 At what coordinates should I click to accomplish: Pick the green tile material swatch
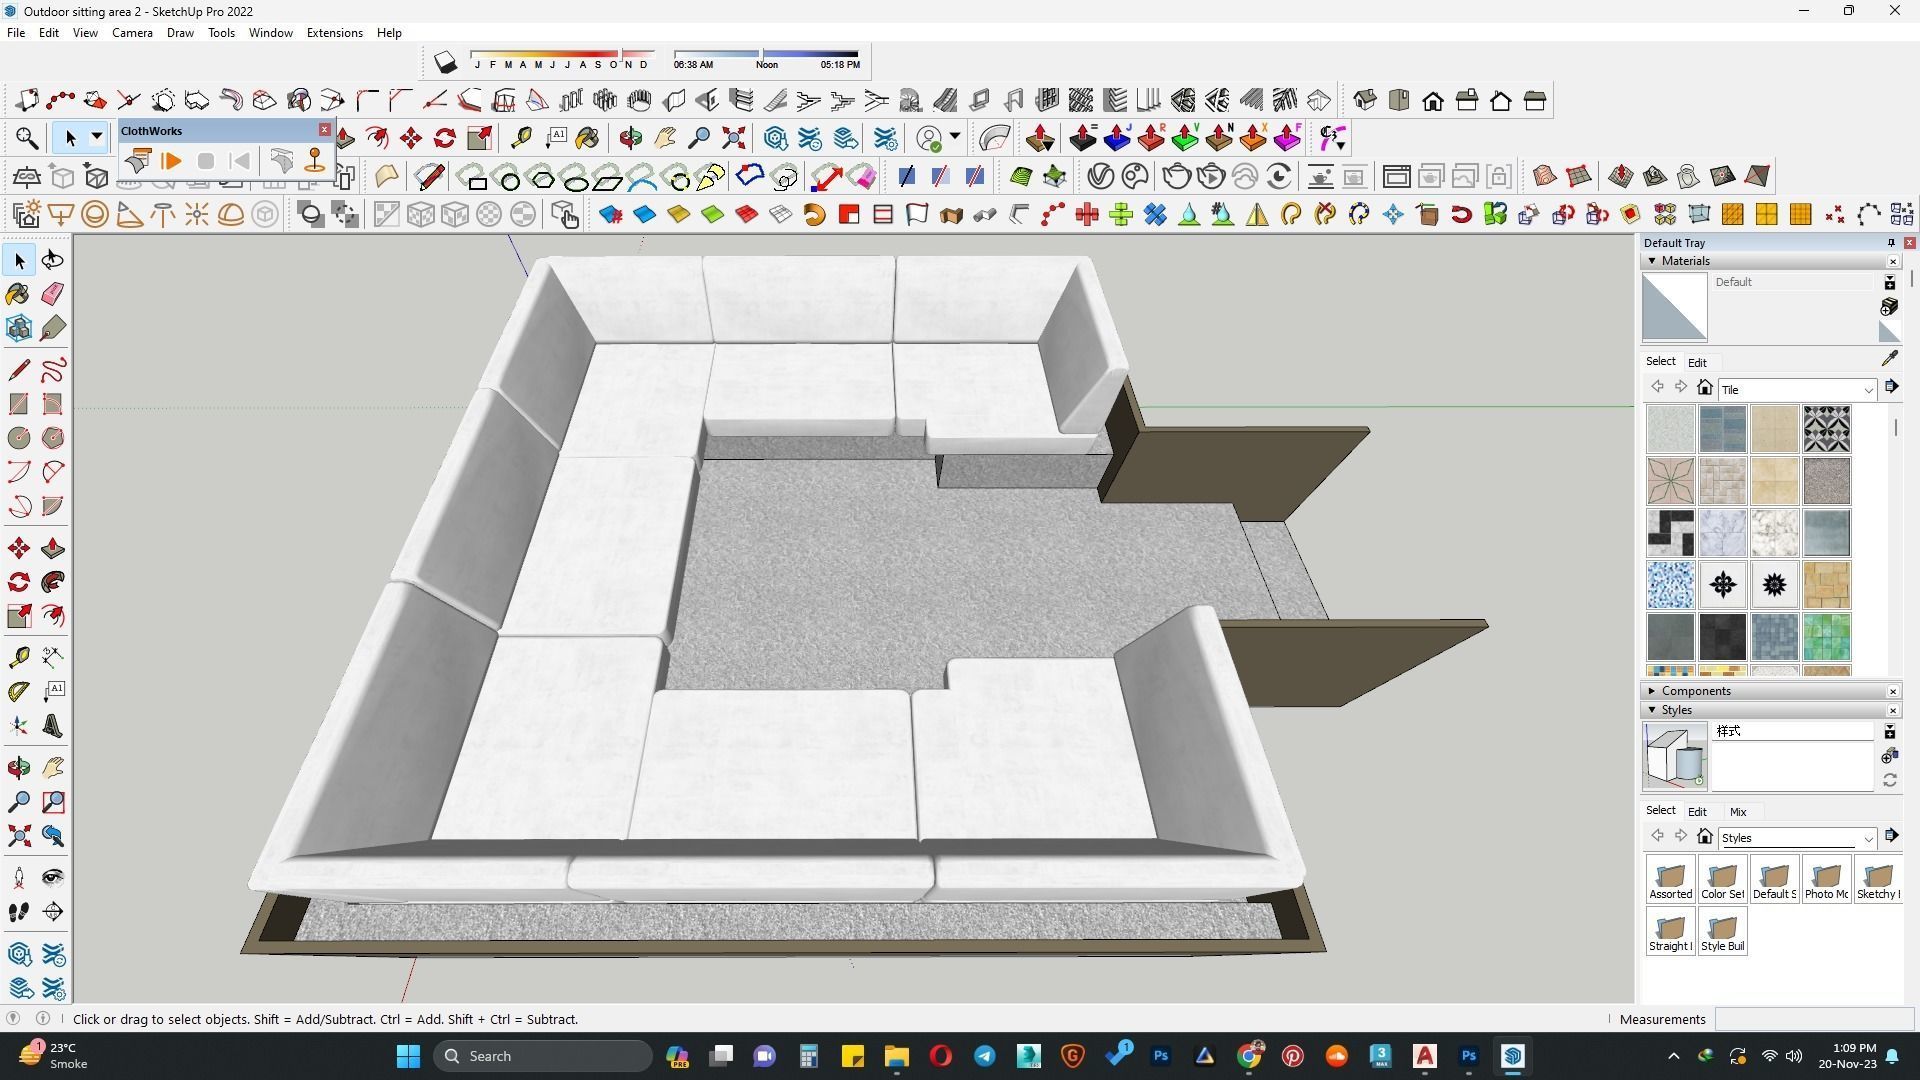(x=1826, y=637)
